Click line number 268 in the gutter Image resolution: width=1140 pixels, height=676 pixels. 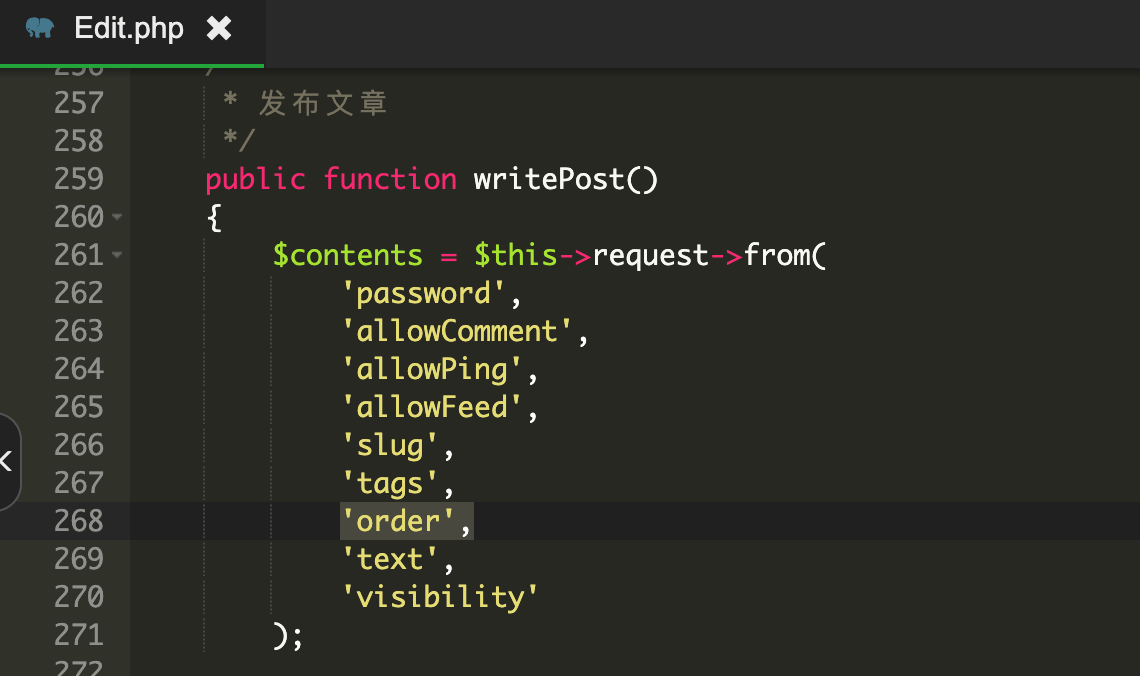pyautogui.click(x=79, y=521)
